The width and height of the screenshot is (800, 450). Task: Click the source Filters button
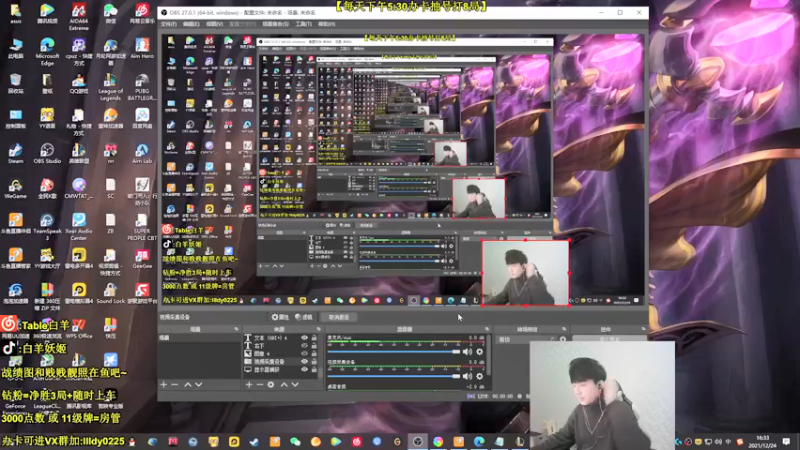(x=304, y=317)
